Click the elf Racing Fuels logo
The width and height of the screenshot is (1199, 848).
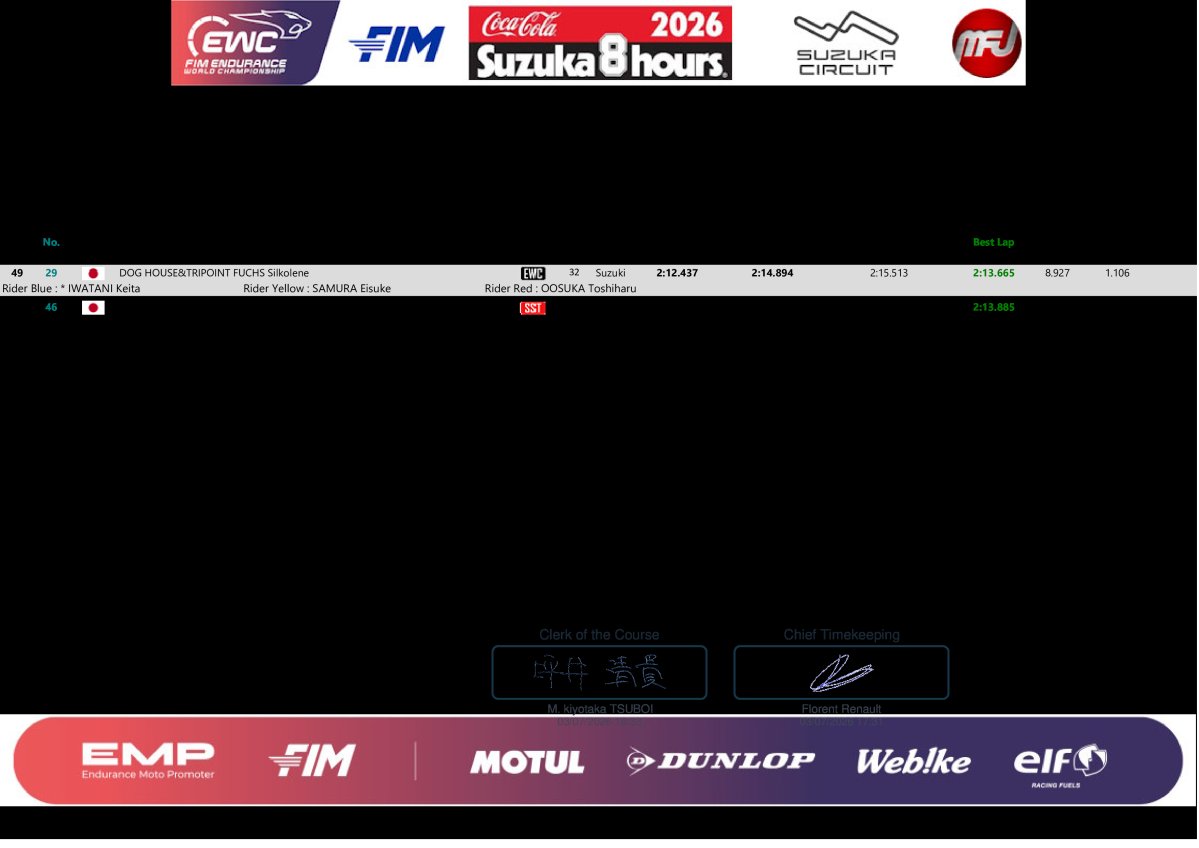pyautogui.click(x=1060, y=765)
